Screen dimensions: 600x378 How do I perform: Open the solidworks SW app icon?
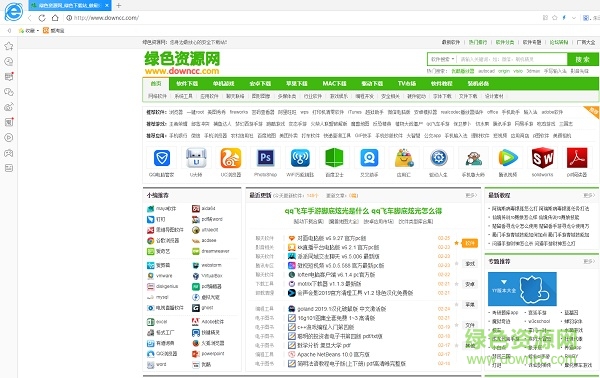(543, 158)
